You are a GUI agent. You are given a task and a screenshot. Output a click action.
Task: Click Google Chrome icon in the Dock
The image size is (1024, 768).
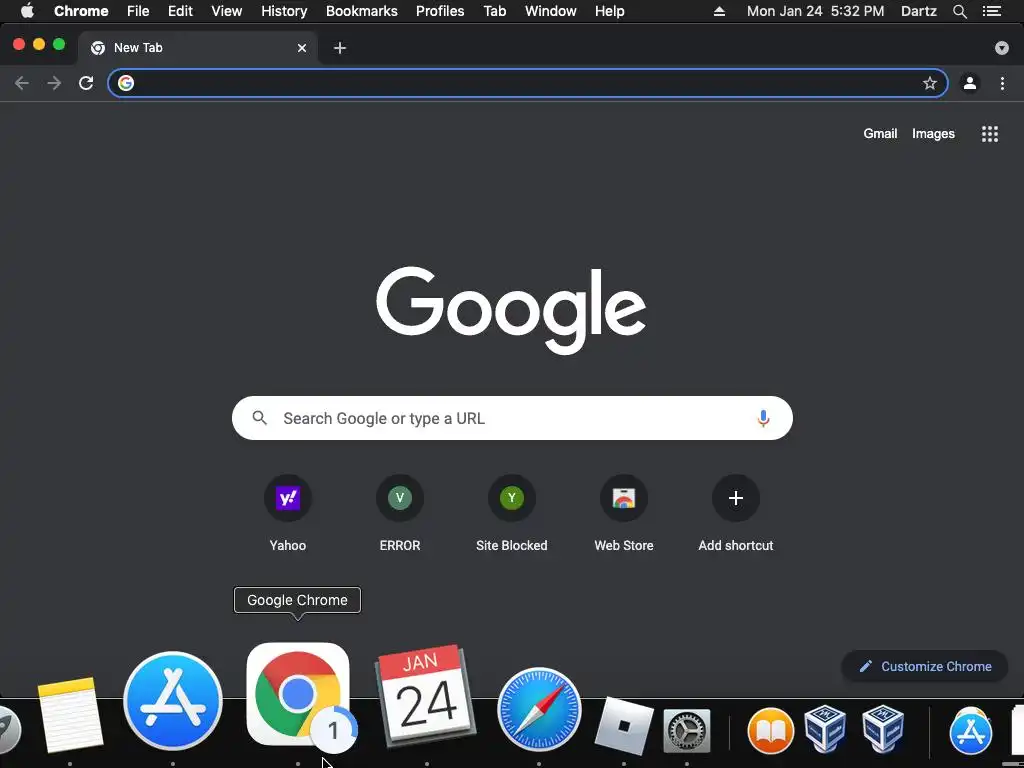(298, 694)
